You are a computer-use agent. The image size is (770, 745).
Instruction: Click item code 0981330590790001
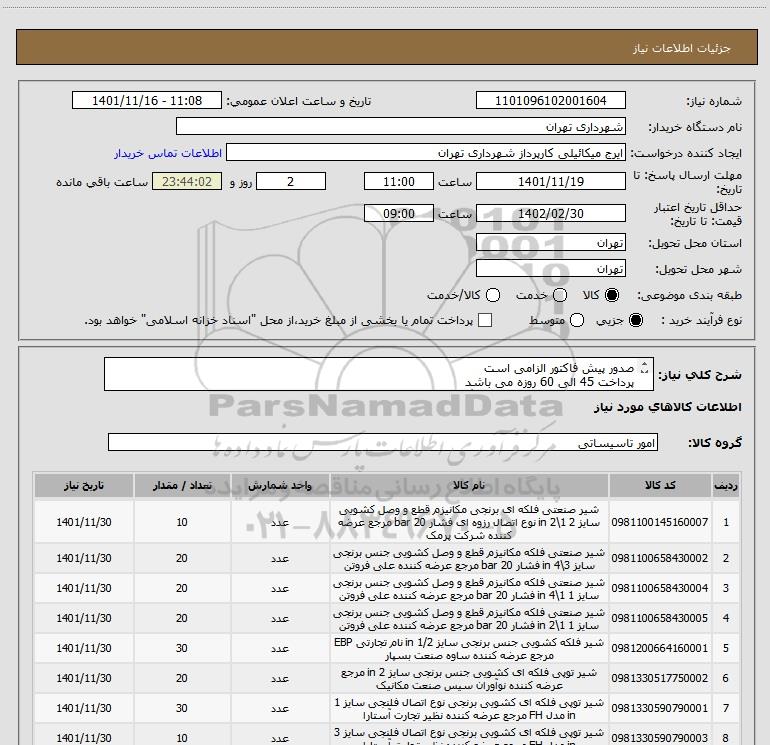[660, 708]
